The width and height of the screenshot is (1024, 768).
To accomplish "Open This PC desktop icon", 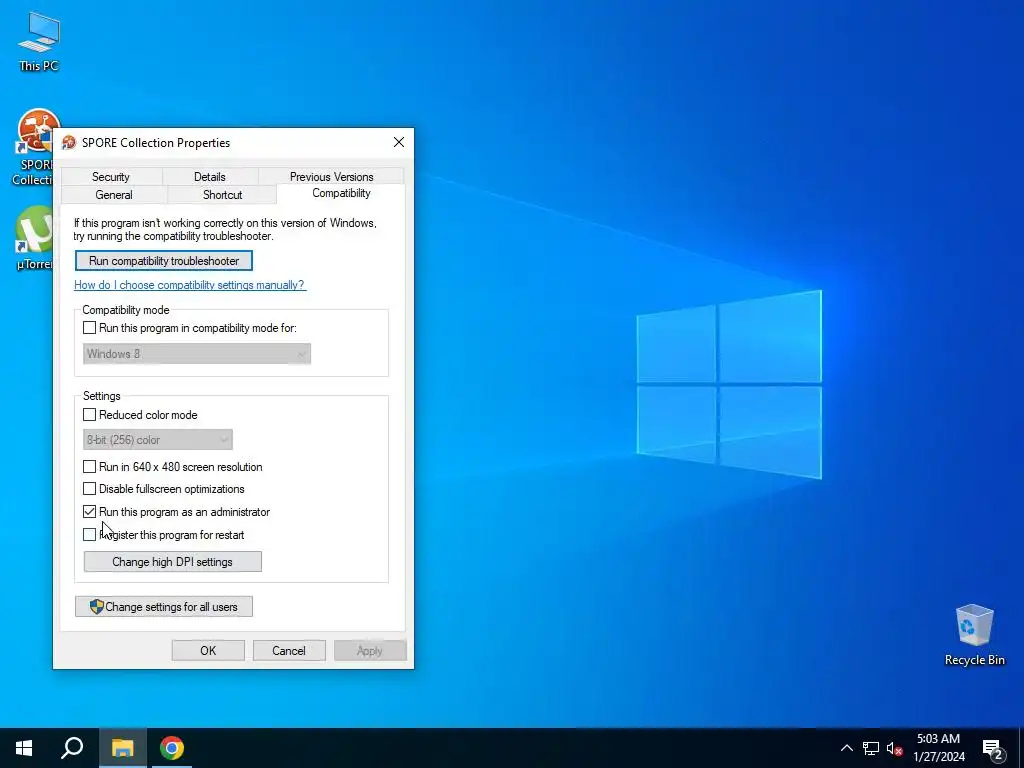I will coord(39,40).
